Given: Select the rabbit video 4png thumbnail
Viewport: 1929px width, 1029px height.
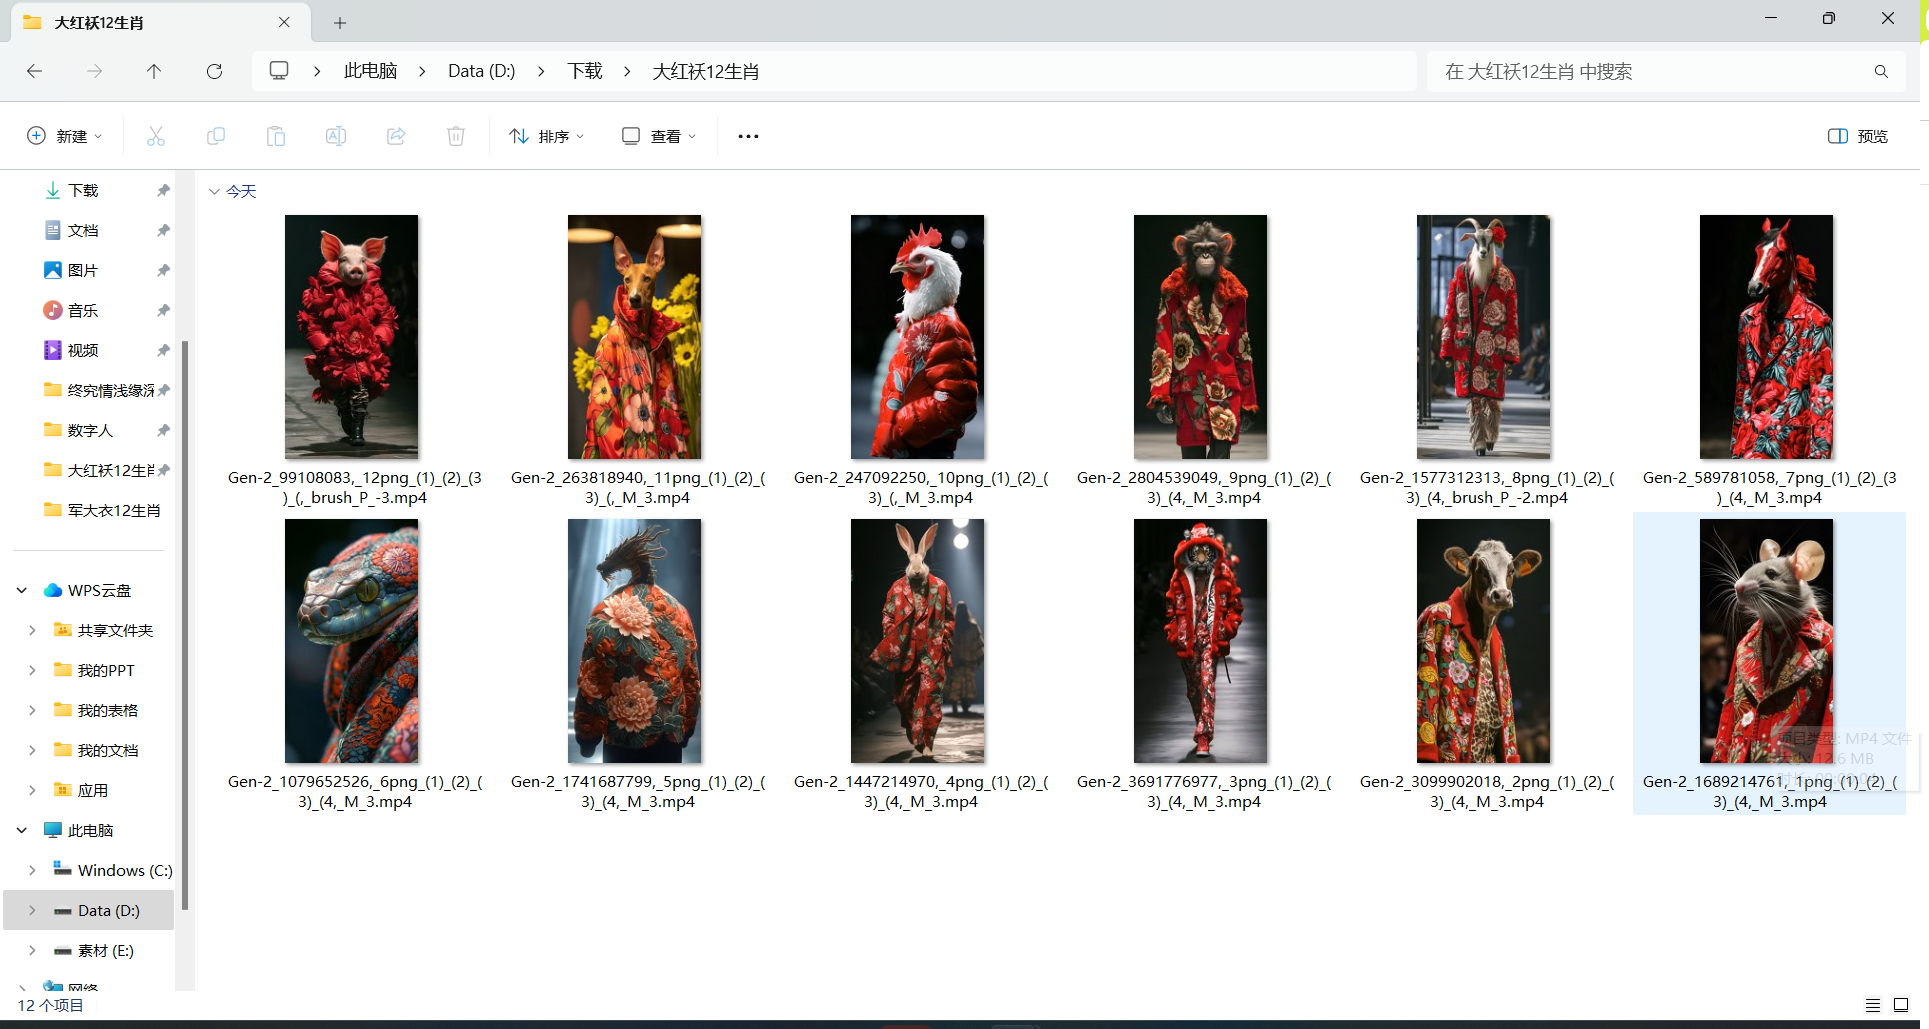Looking at the screenshot, I should [x=917, y=641].
